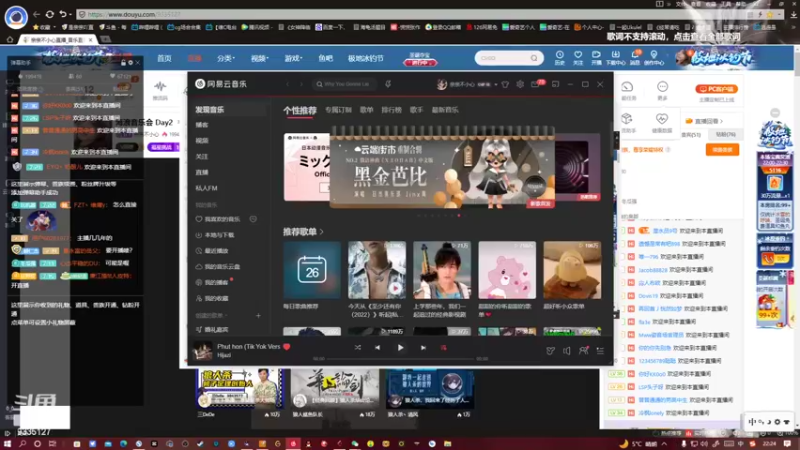Unlike song Phut hon with heart icon
Image resolution: width=800 pixels, height=450 pixels.
pyautogui.click(x=287, y=346)
